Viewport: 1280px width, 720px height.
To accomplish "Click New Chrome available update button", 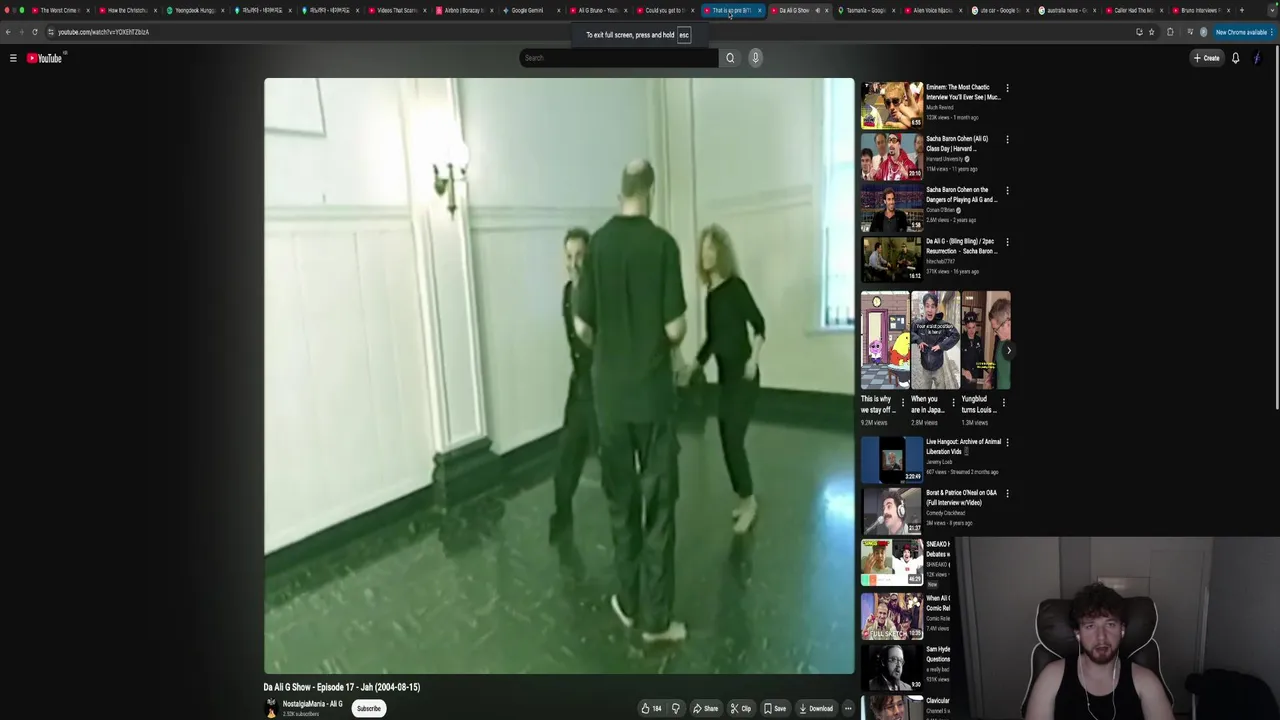I will [x=1241, y=32].
